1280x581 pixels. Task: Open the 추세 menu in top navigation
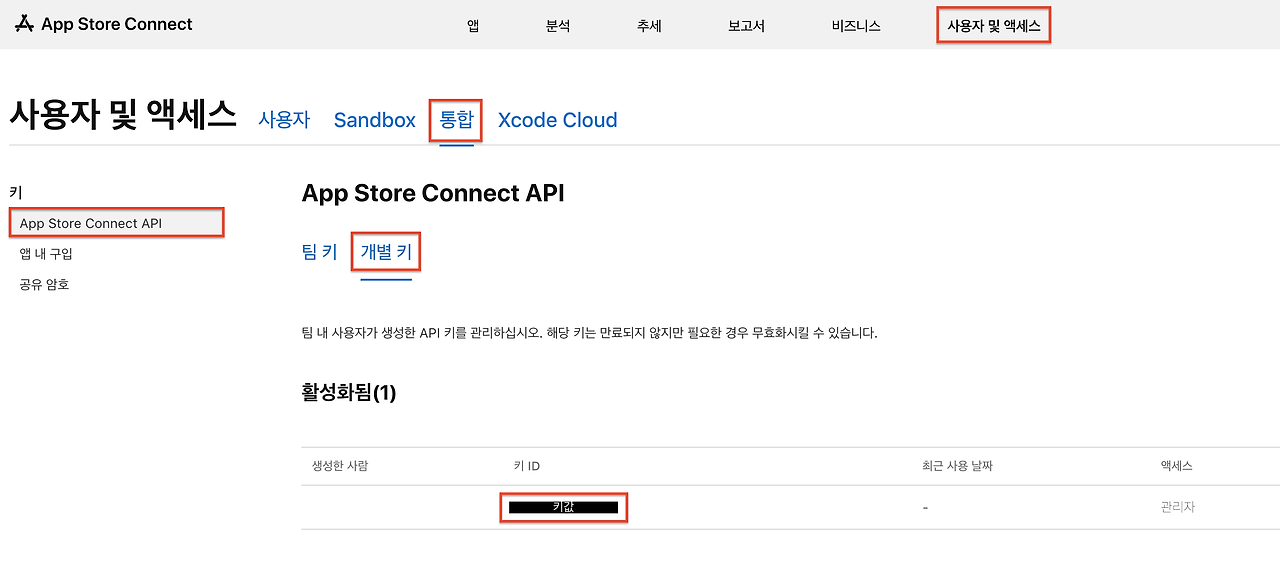pyautogui.click(x=649, y=26)
